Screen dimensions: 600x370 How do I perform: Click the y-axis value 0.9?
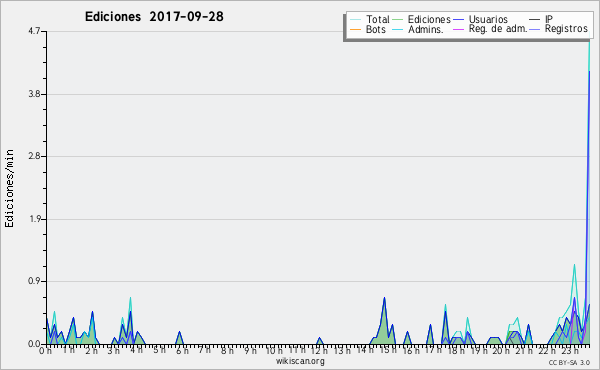34,282
